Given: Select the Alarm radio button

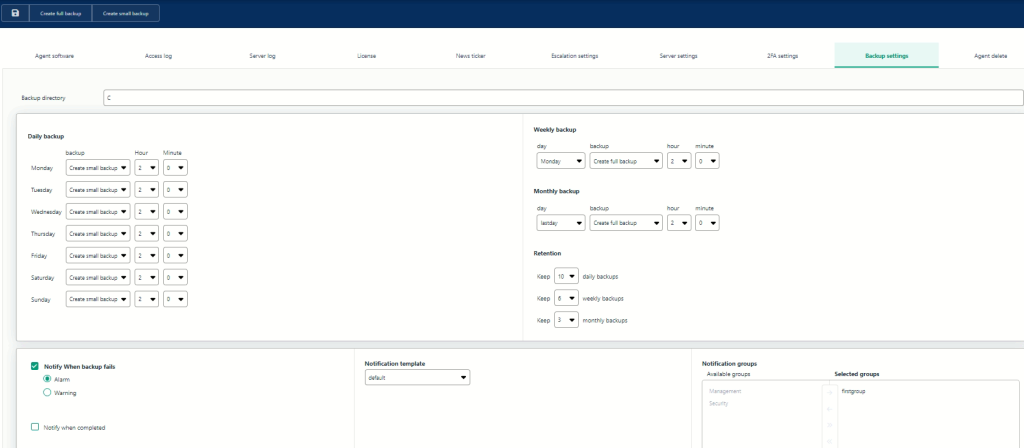Looking at the screenshot, I should click(x=47, y=379).
